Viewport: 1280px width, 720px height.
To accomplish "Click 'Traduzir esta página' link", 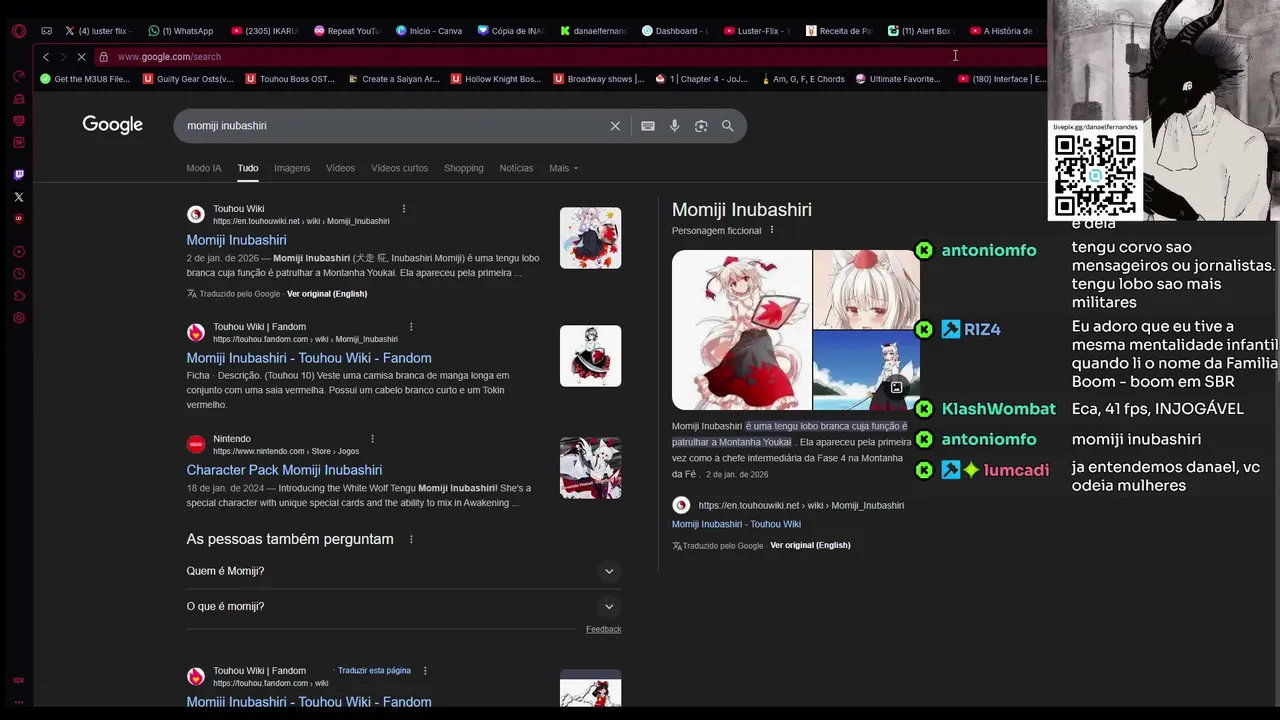I will (374, 671).
